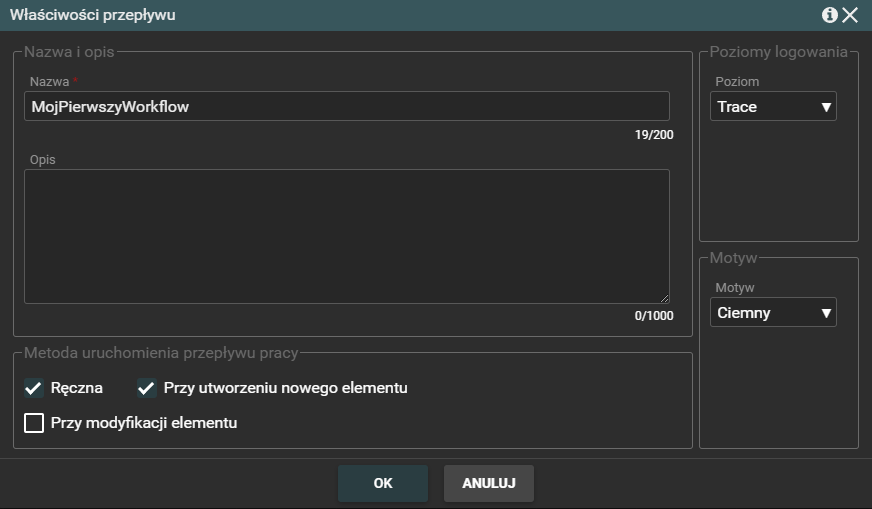Enable the Przy modyfikacji elementu checkbox

pos(34,423)
